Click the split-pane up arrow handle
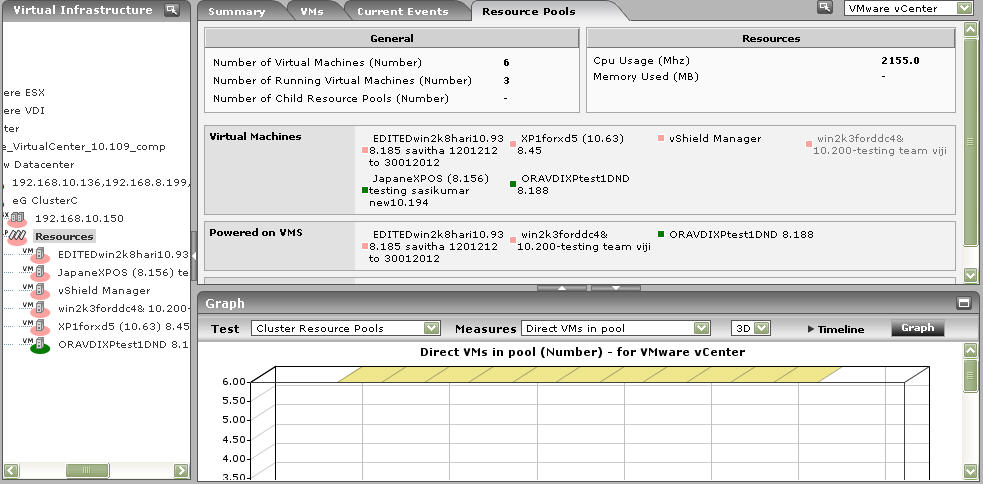Image resolution: width=983 pixels, height=484 pixels. coord(562,288)
